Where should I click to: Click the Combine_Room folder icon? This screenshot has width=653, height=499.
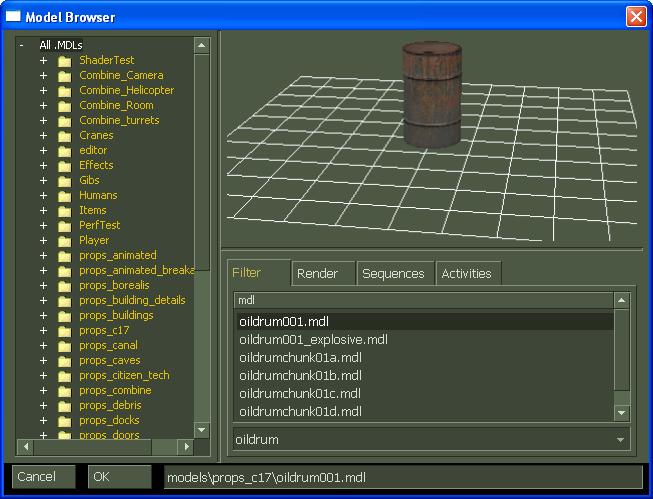click(65, 106)
